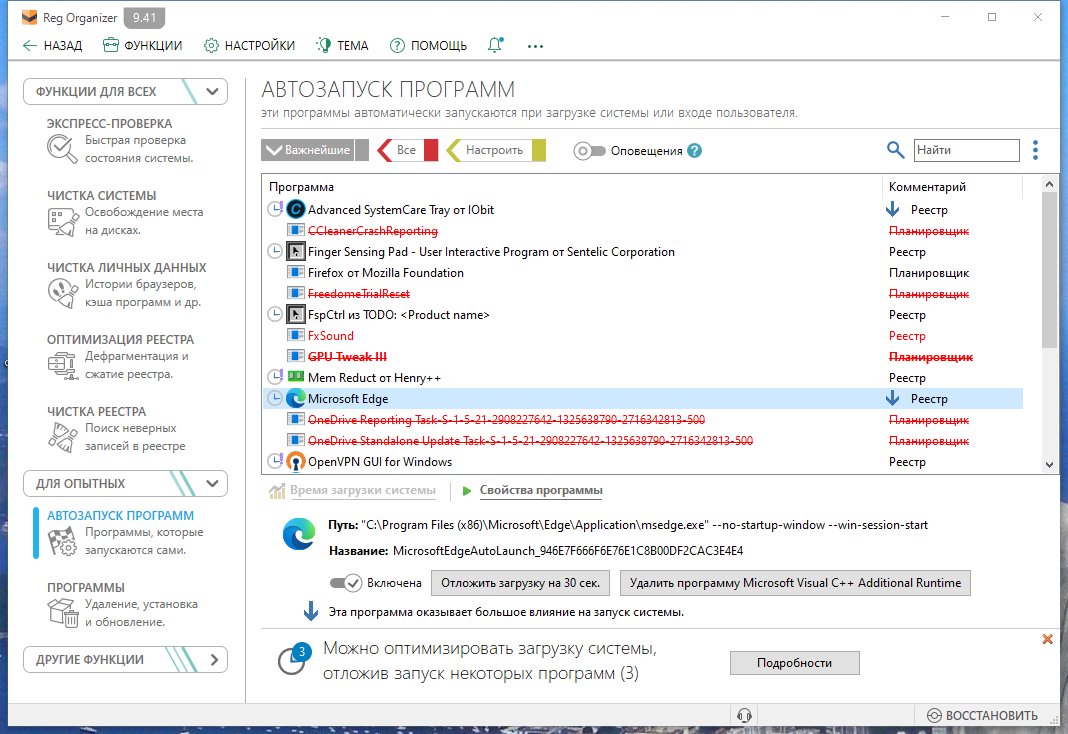Image resolution: width=1068 pixels, height=734 pixels.
Task: Click the FspCtrl program icon
Action: [295, 314]
